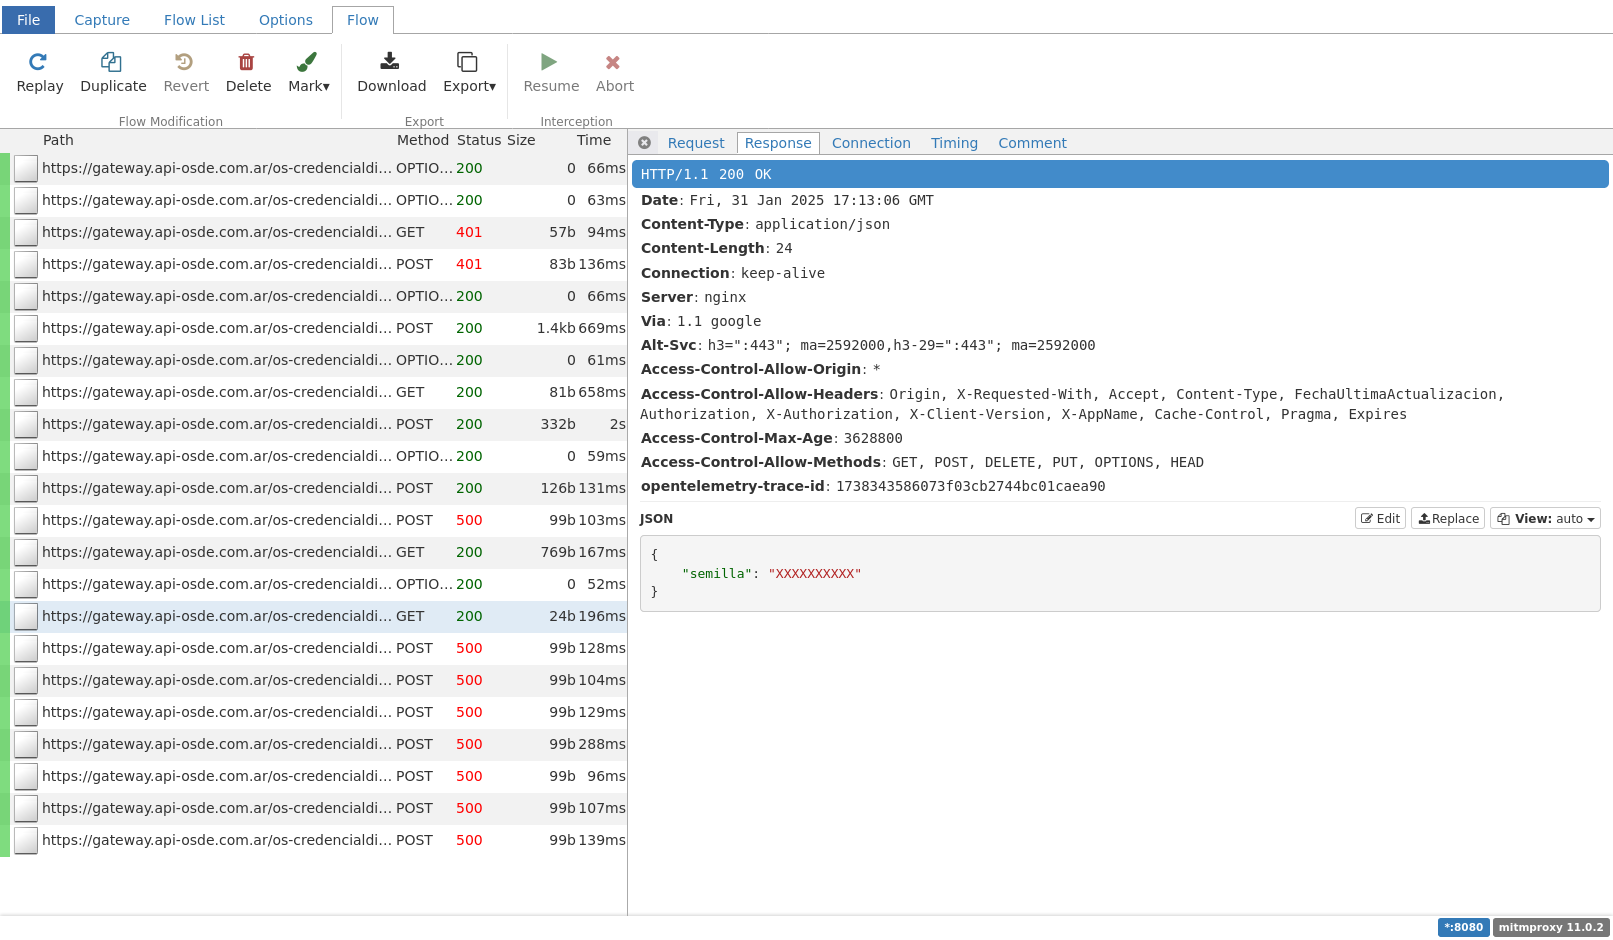Open the Timing tab
Screen dimensions: 1613x940
click(954, 143)
